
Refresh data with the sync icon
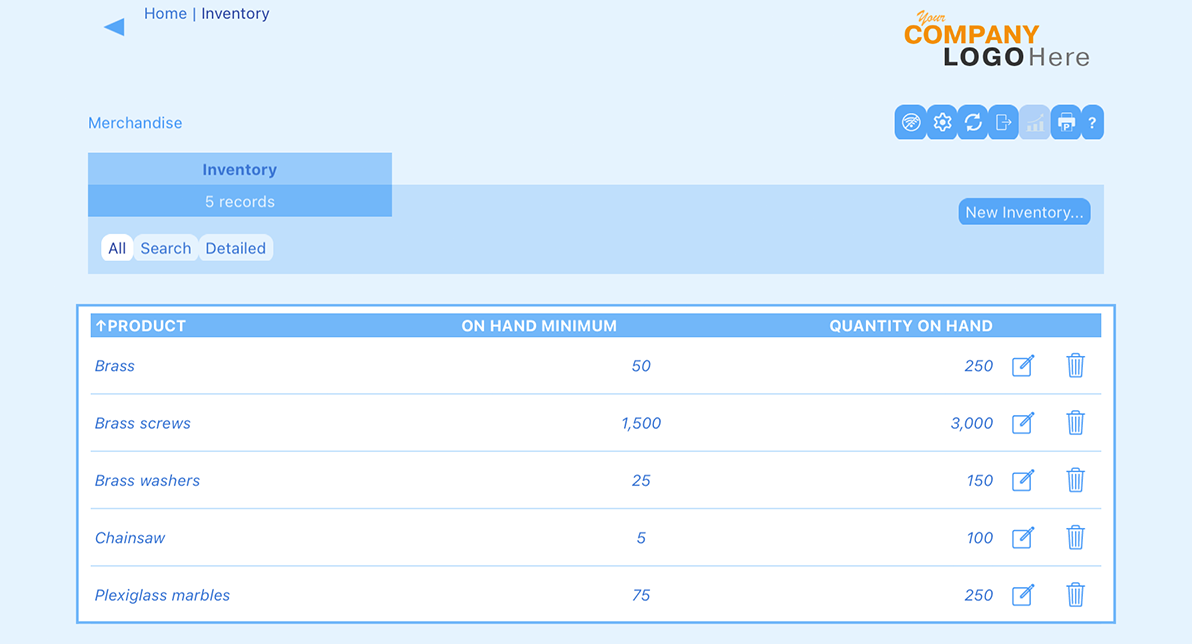973,123
